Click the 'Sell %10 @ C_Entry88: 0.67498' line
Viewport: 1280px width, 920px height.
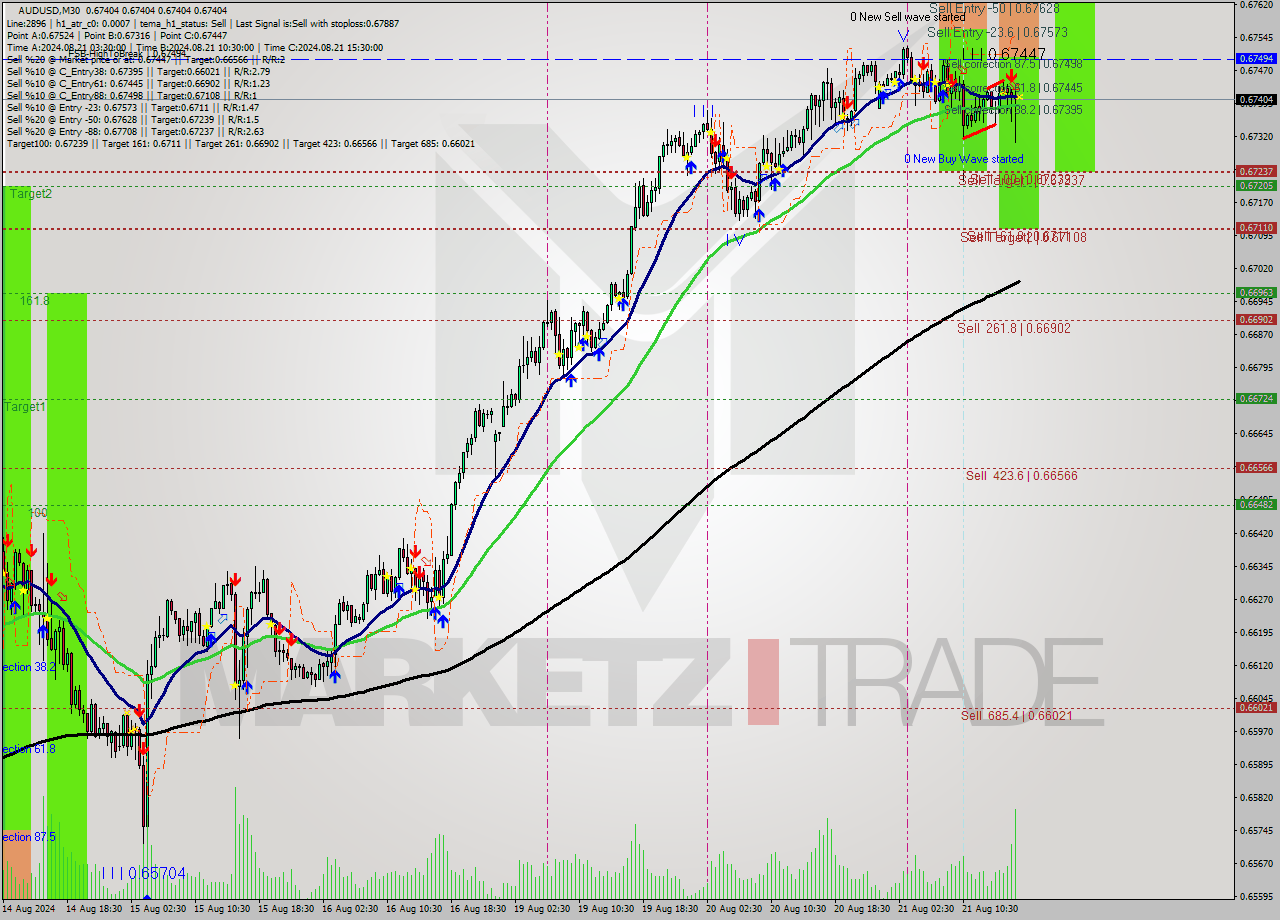[134, 95]
